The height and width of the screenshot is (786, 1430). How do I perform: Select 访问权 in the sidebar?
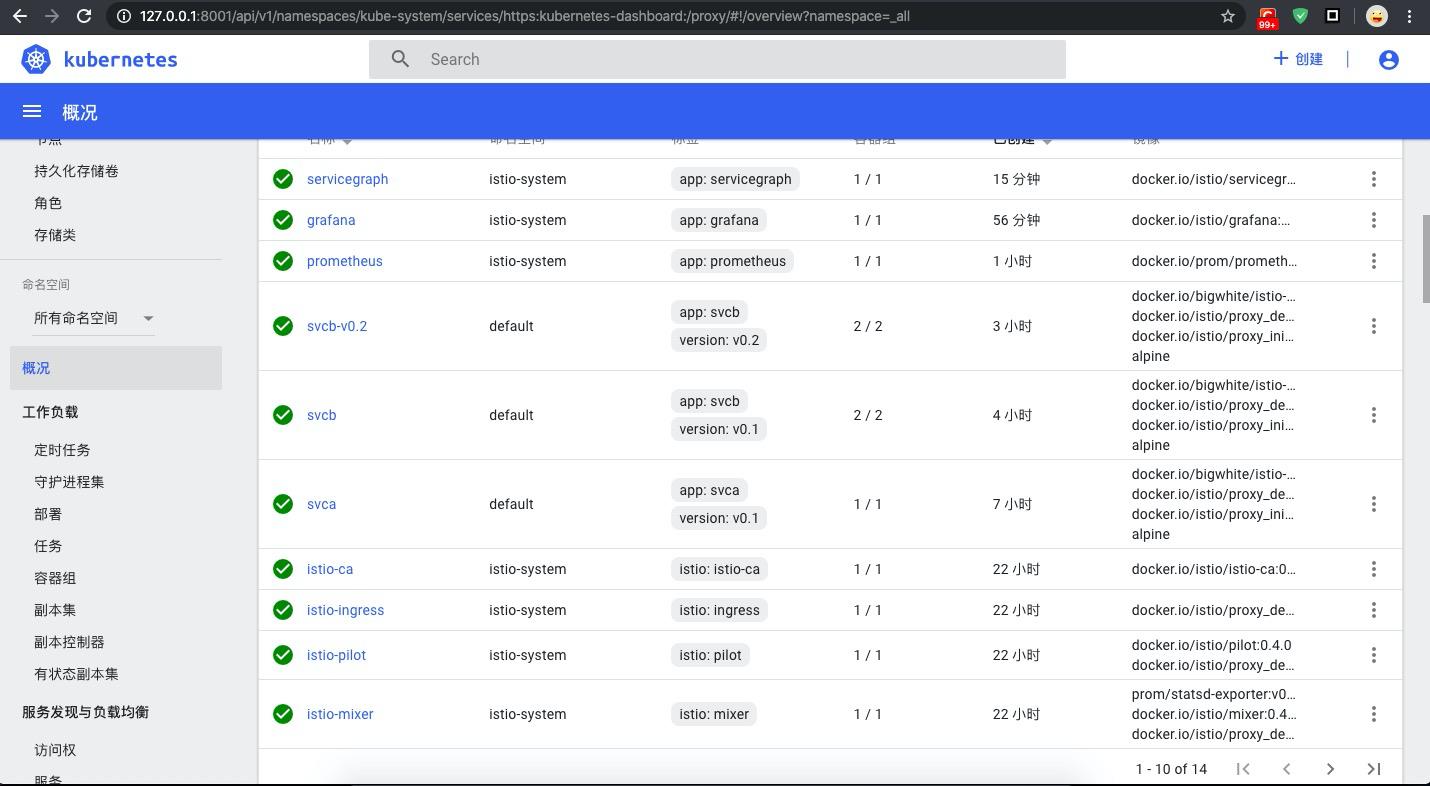click(55, 750)
